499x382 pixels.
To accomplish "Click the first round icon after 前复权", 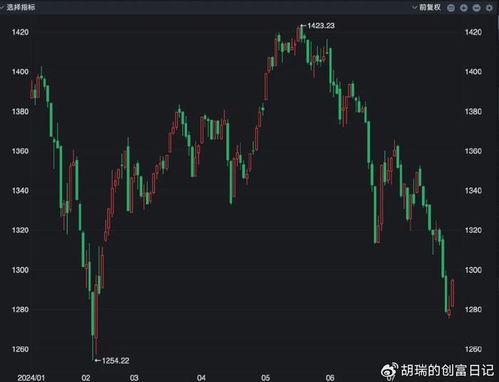I will pos(451,8).
